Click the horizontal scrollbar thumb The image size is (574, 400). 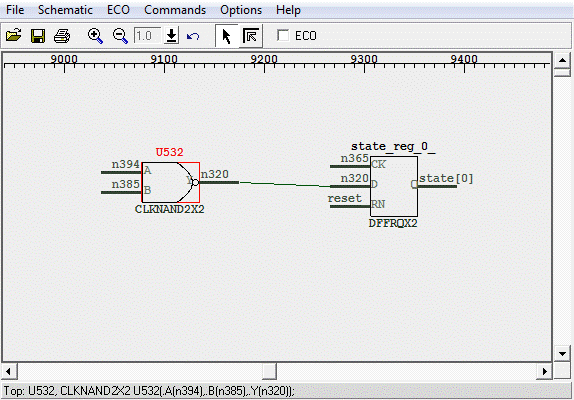269,371
